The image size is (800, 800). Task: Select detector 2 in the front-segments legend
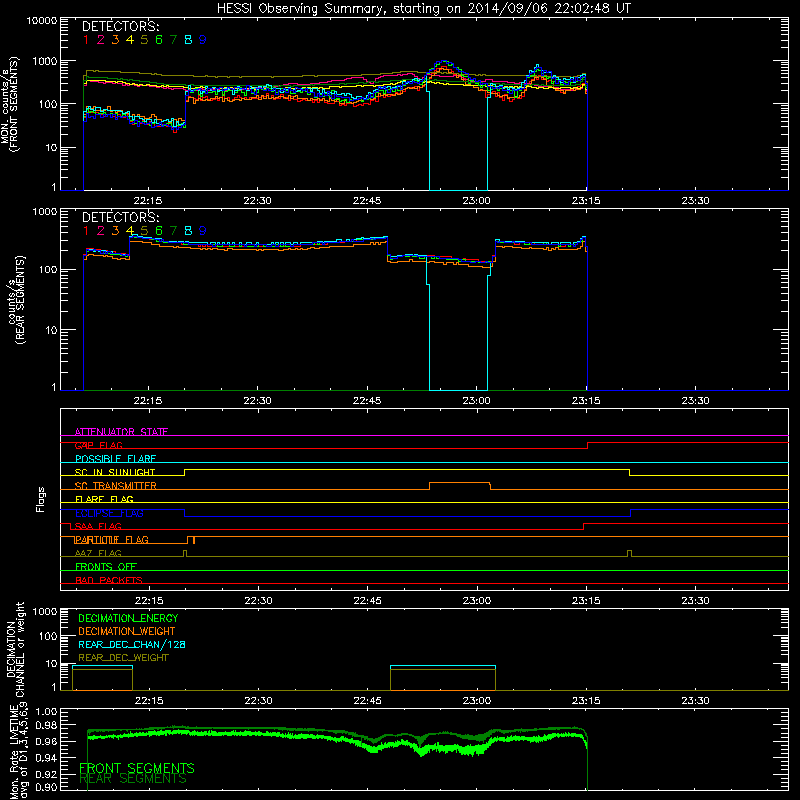tap(101, 40)
